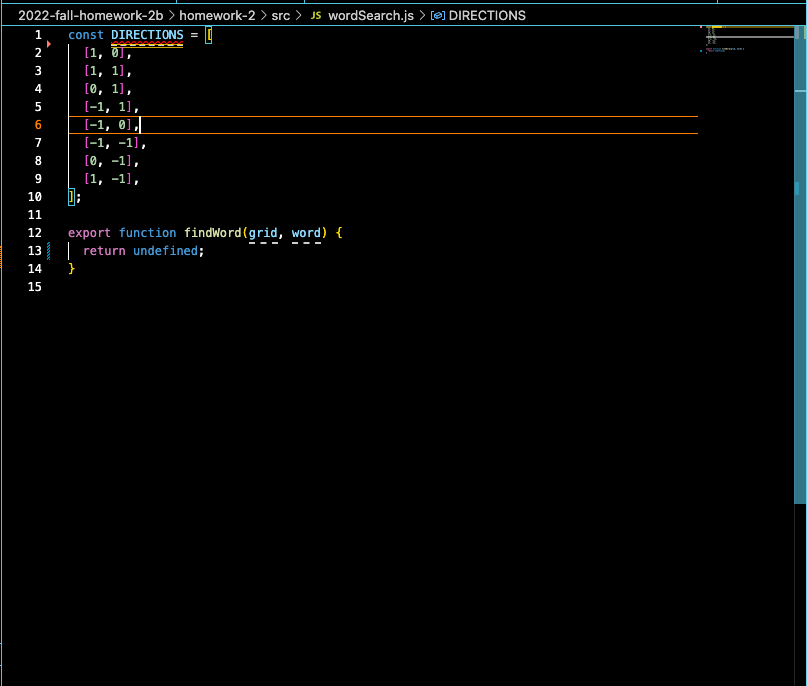Click the return keyword on line 13
The width and height of the screenshot is (807, 686).
click(x=104, y=251)
